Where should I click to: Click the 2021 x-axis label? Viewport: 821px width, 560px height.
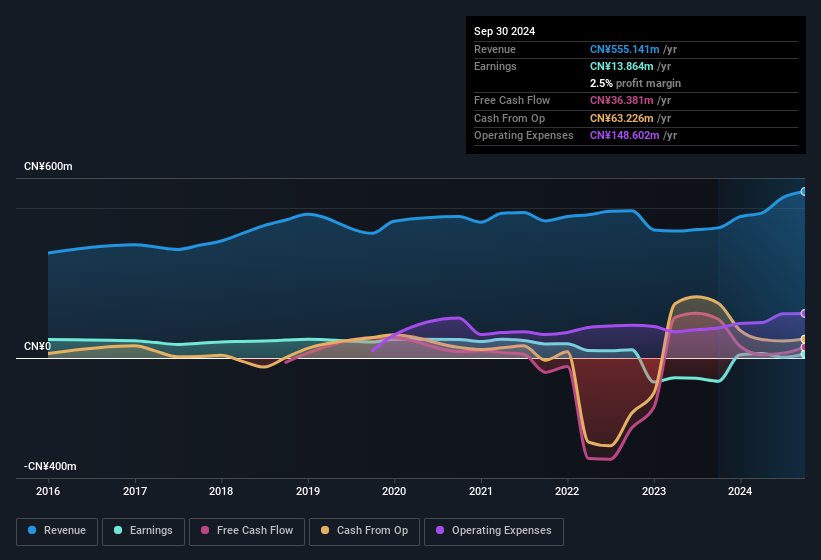click(x=481, y=491)
